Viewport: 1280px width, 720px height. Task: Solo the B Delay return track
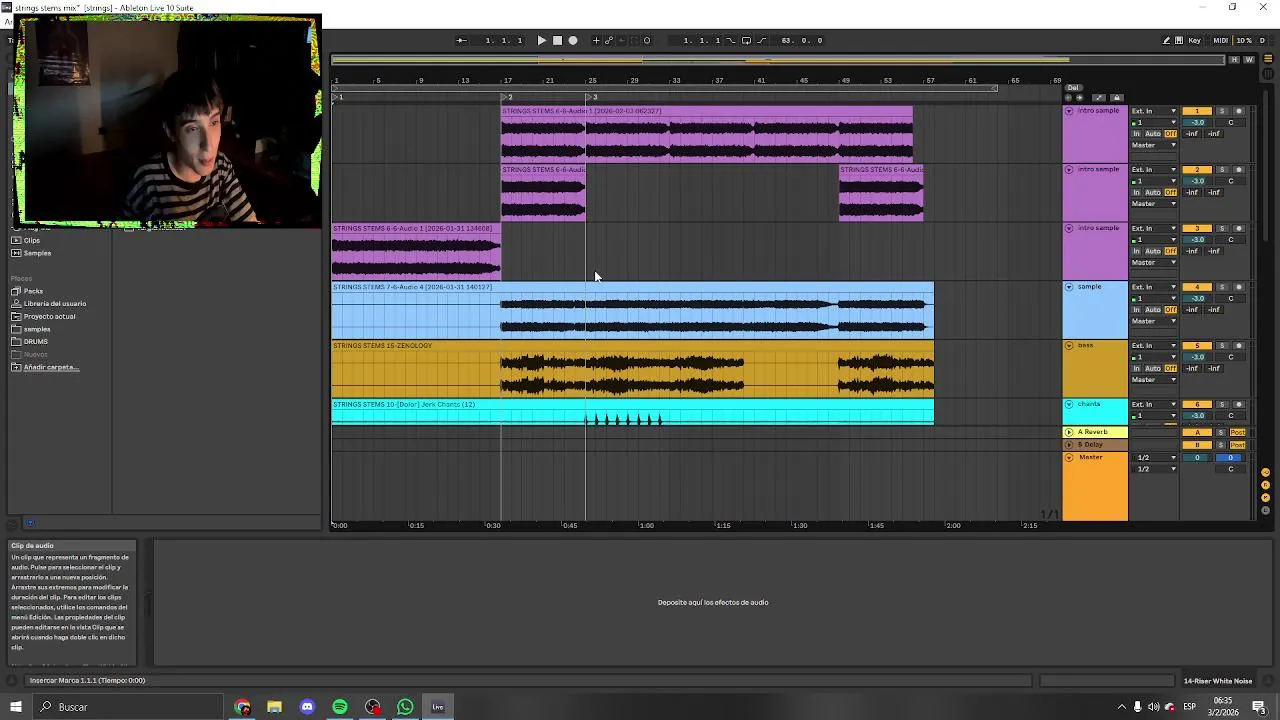[1221, 445]
